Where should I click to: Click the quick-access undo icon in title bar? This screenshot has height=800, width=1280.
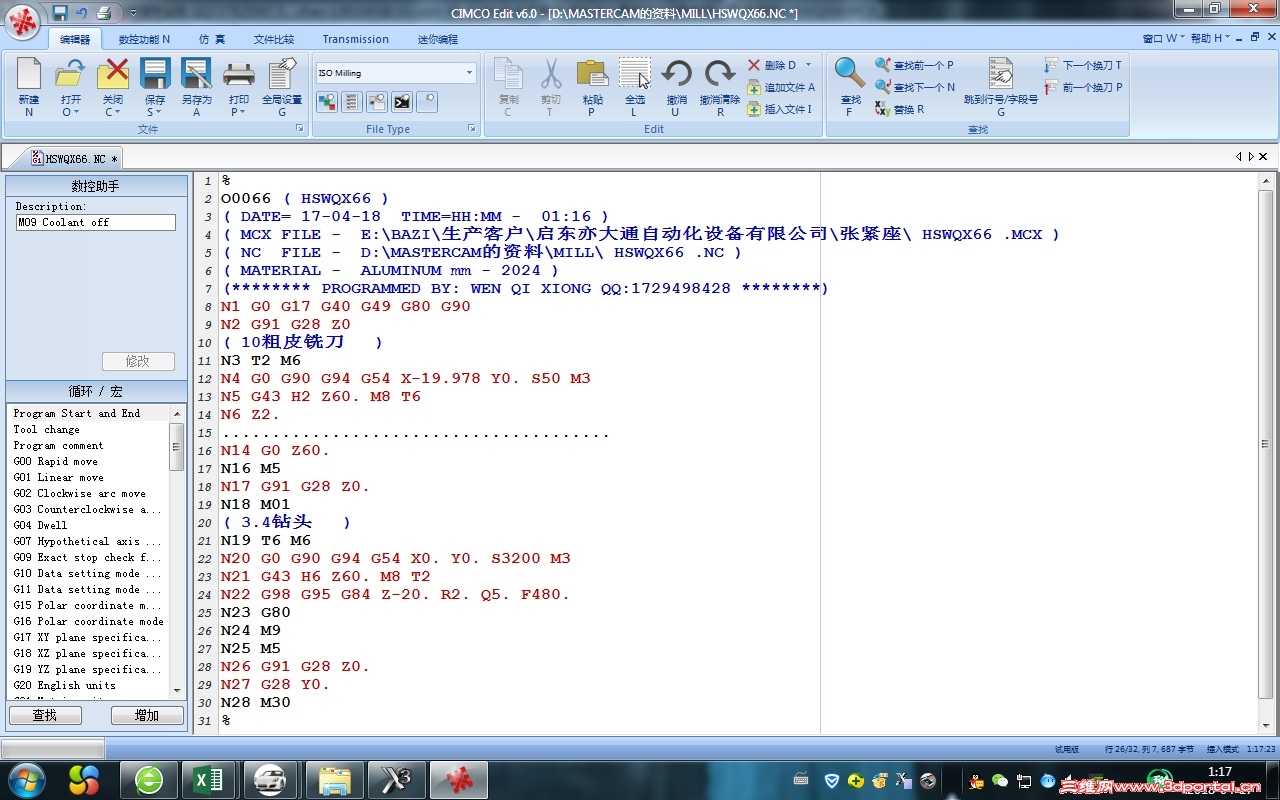(81, 12)
